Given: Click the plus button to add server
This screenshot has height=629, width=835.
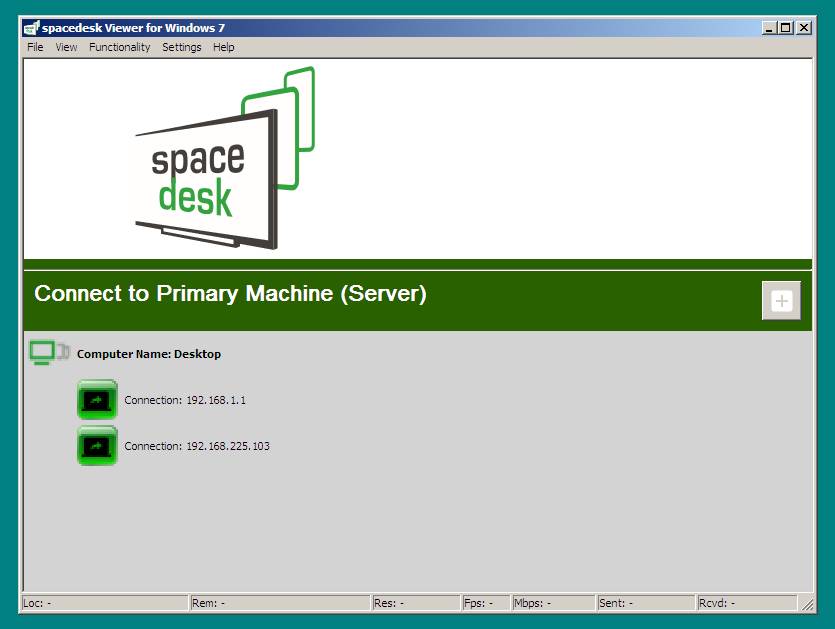Looking at the screenshot, I should (x=781, y=301).
